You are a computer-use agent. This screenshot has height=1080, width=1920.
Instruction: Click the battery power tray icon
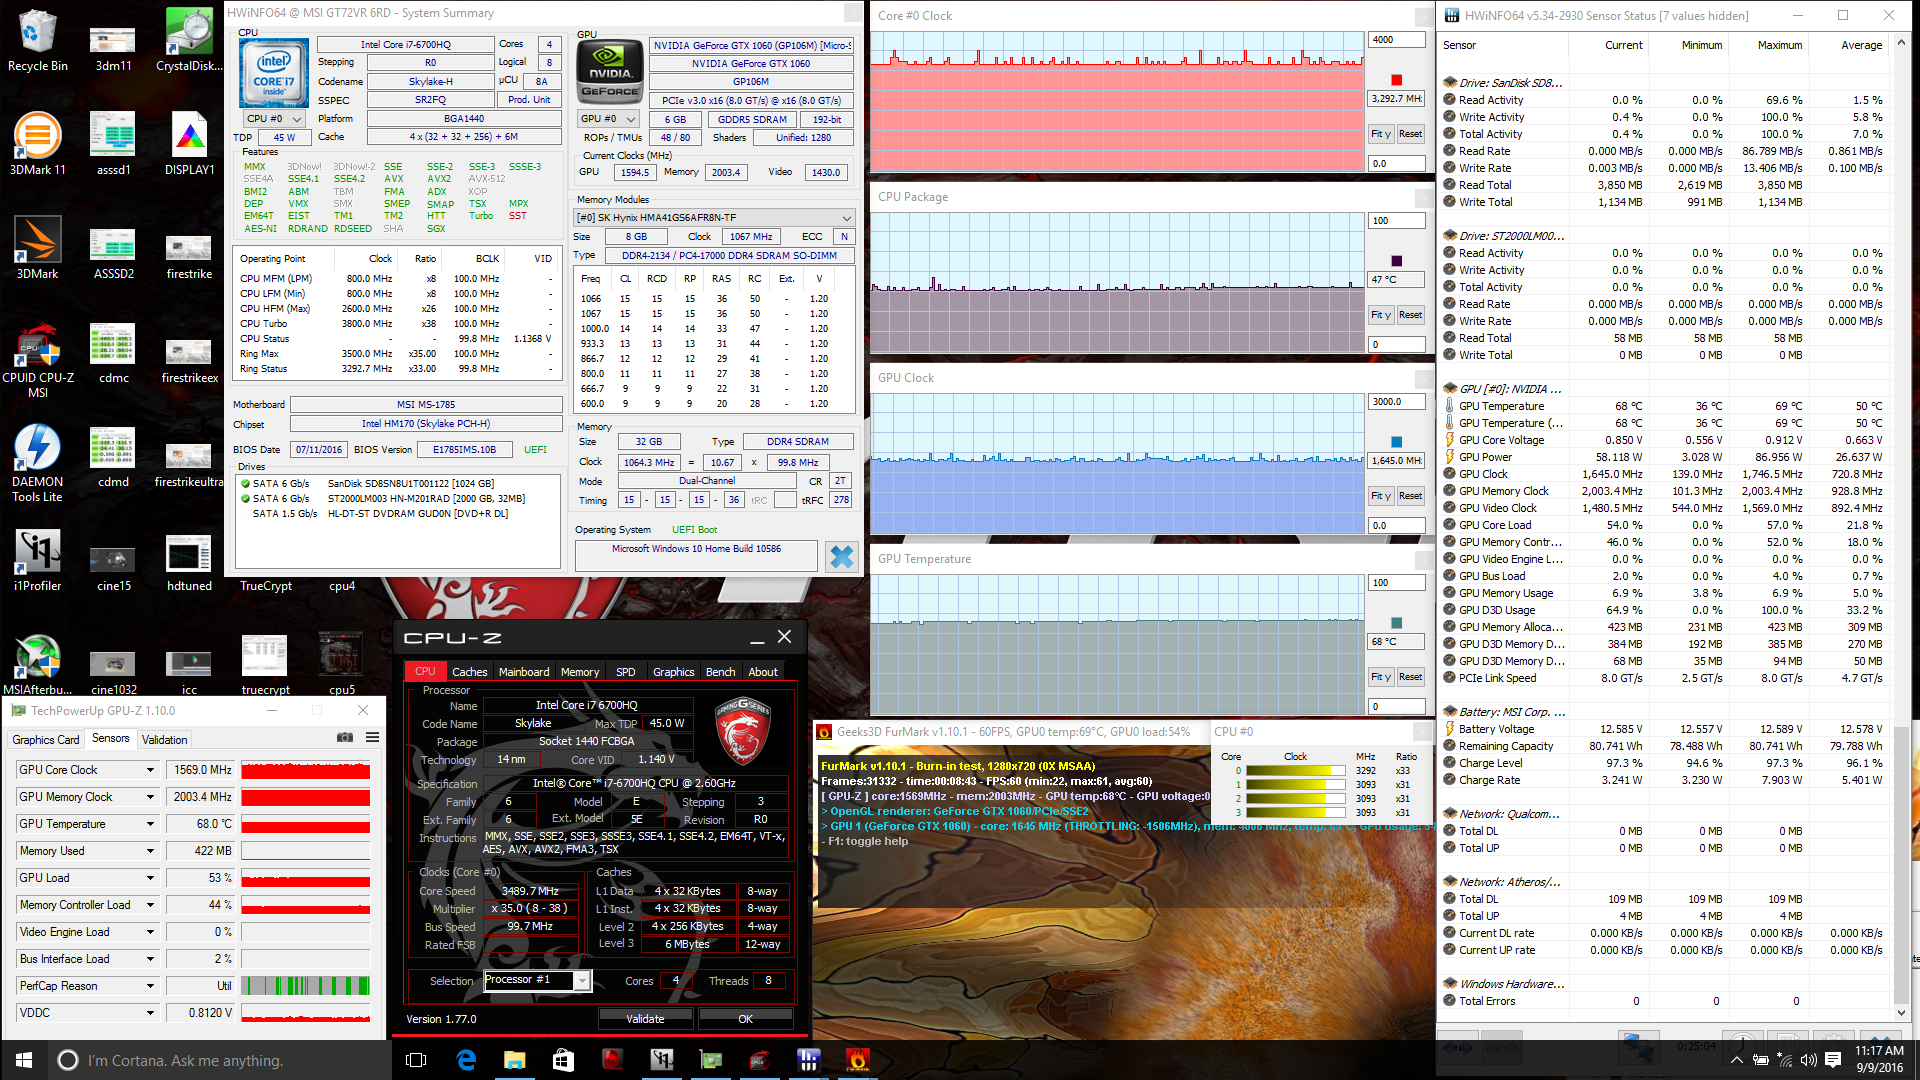click(x=1761, y=1060)
